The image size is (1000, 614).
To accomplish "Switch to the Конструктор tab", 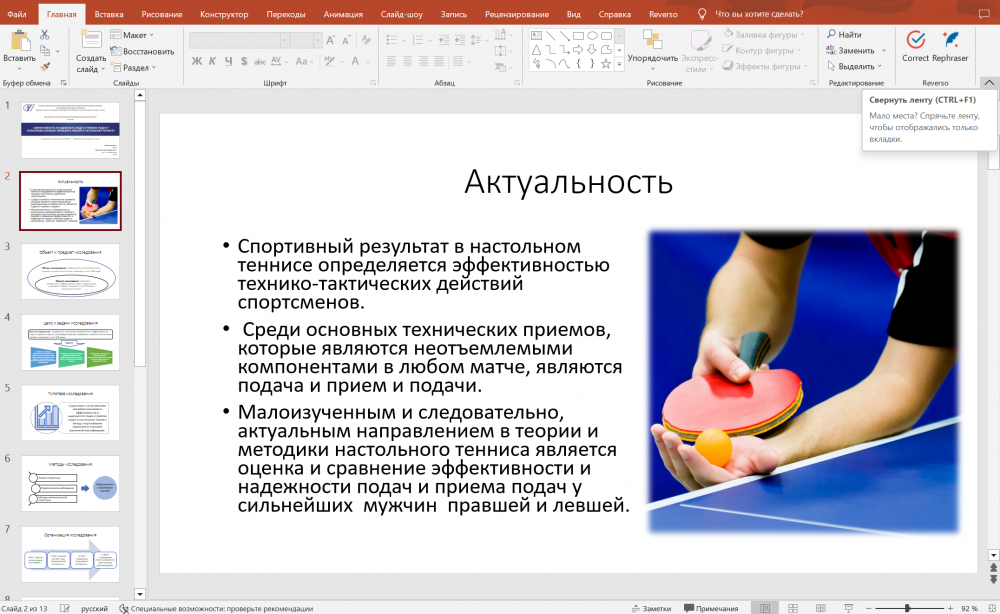I will click(224, 14).
